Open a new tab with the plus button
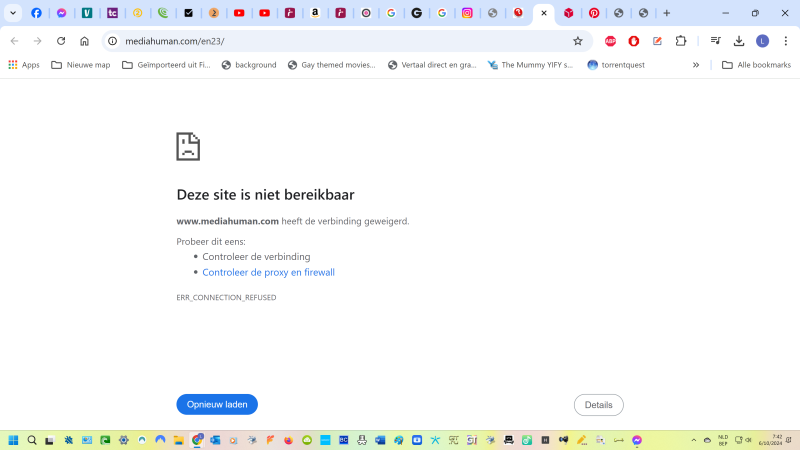 click(667, 13)
